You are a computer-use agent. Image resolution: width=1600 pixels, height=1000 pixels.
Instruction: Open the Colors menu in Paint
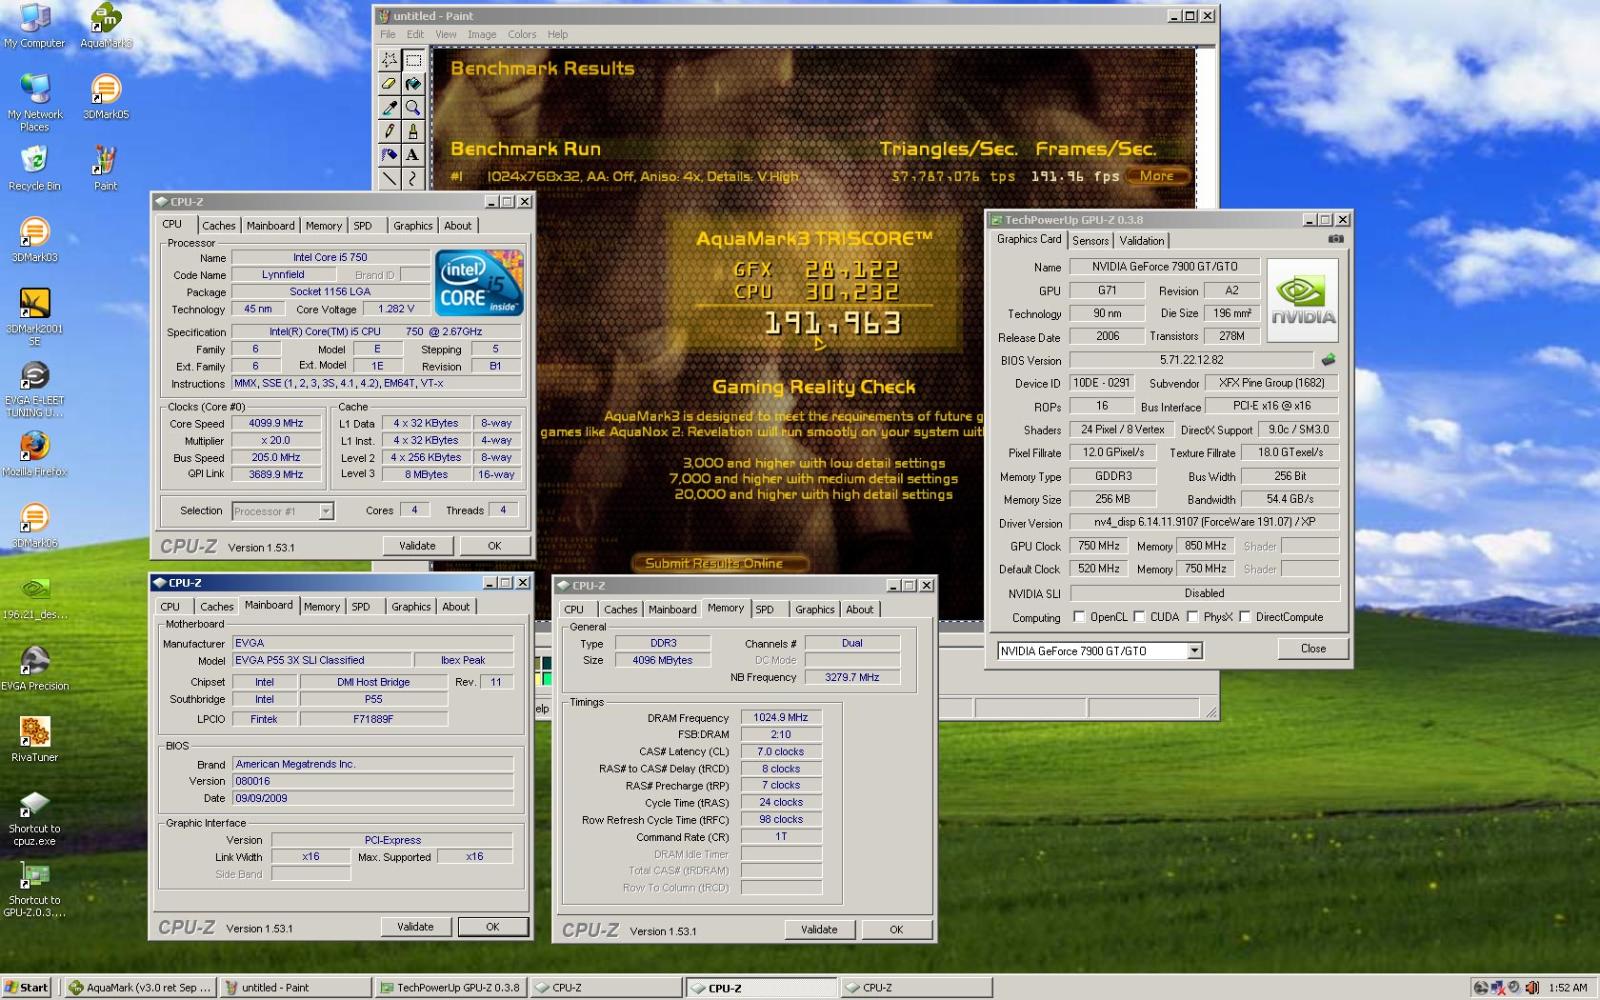522,34
